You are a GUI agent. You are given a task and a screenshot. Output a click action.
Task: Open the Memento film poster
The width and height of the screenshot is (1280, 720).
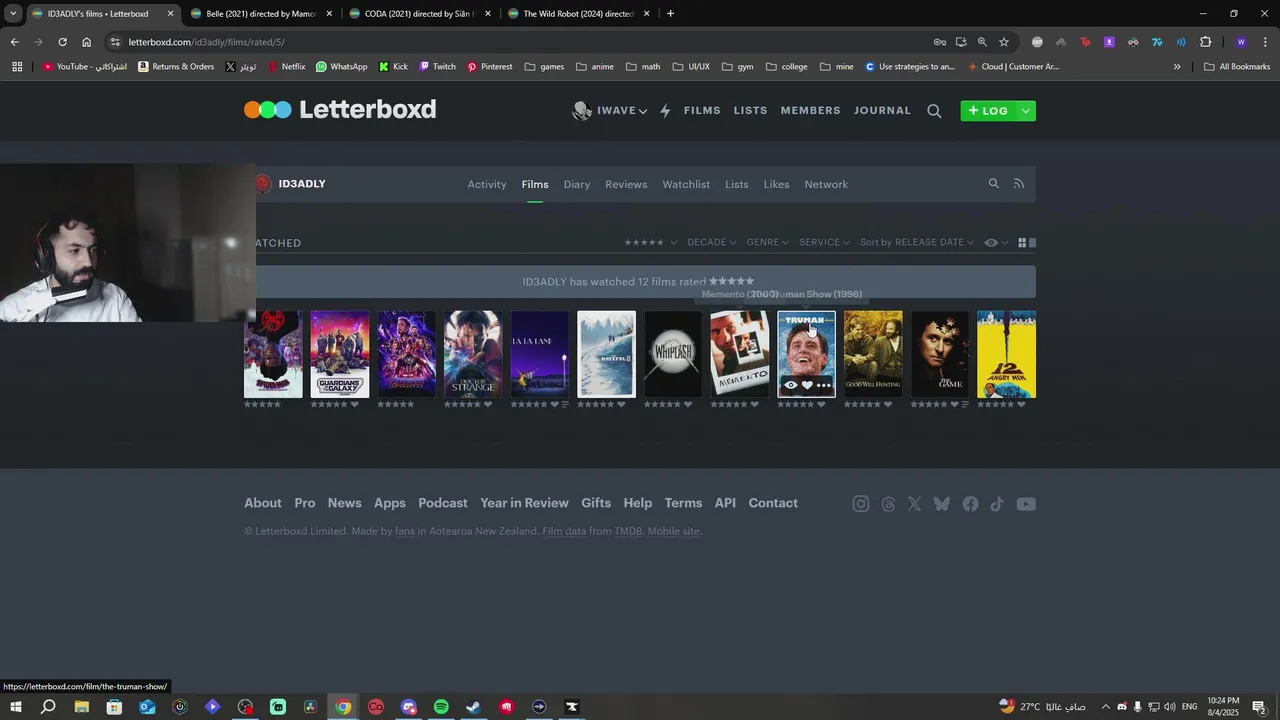point(739,354)
